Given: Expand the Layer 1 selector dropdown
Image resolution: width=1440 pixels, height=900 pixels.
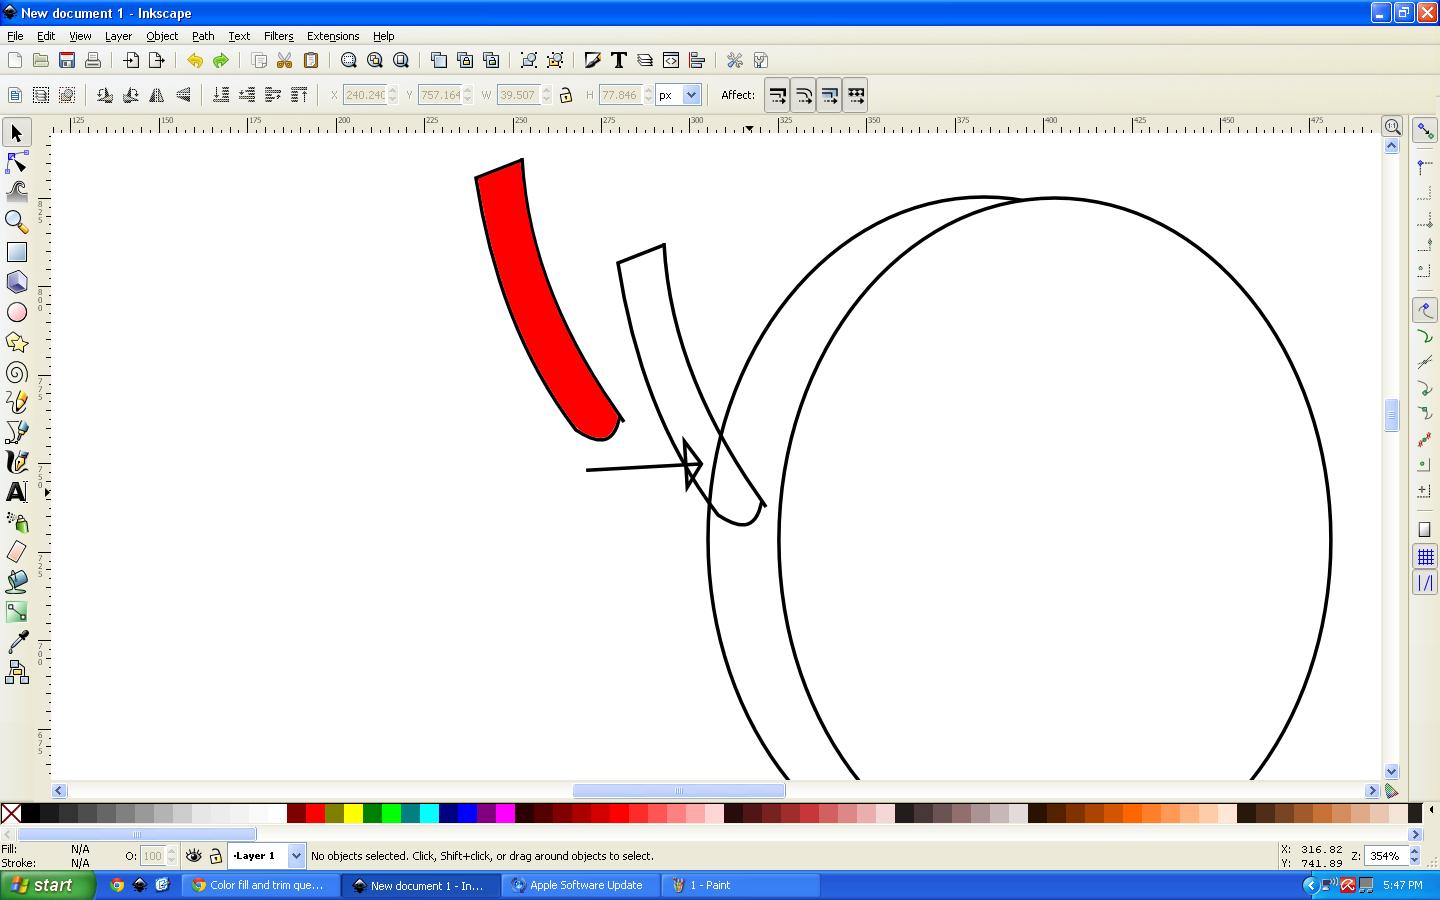Looking at the screenshot, I should 296,856.
